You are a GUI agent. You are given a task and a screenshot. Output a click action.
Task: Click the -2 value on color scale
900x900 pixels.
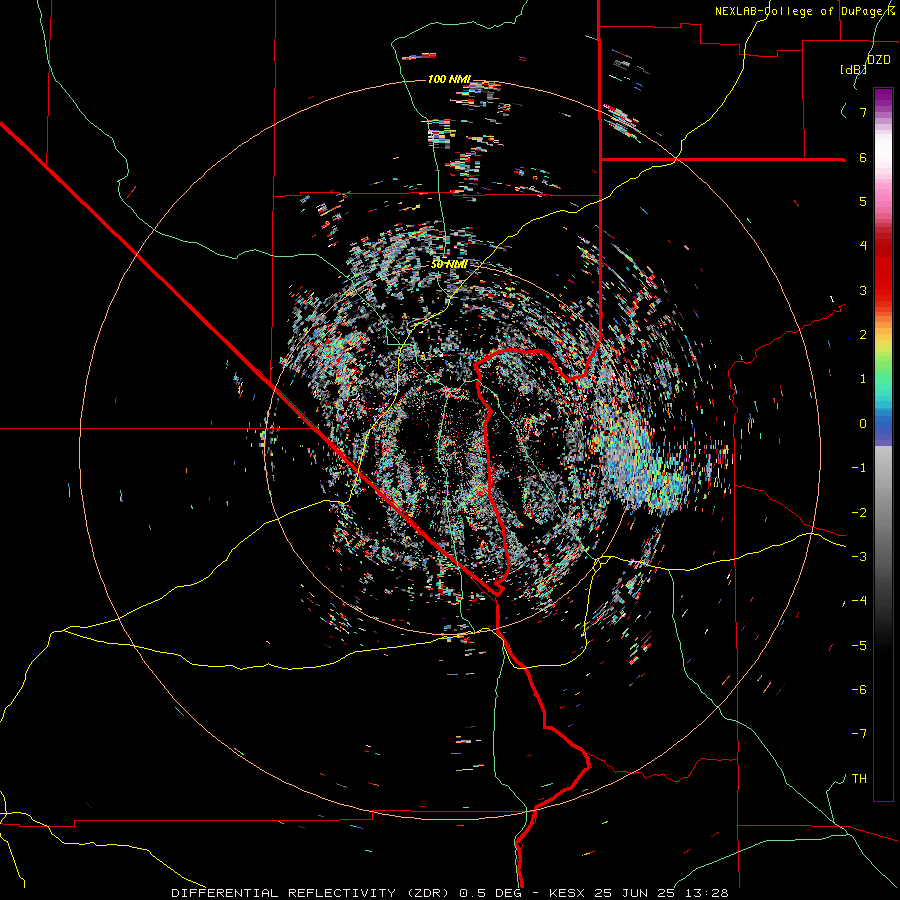[x=859, y=513]
